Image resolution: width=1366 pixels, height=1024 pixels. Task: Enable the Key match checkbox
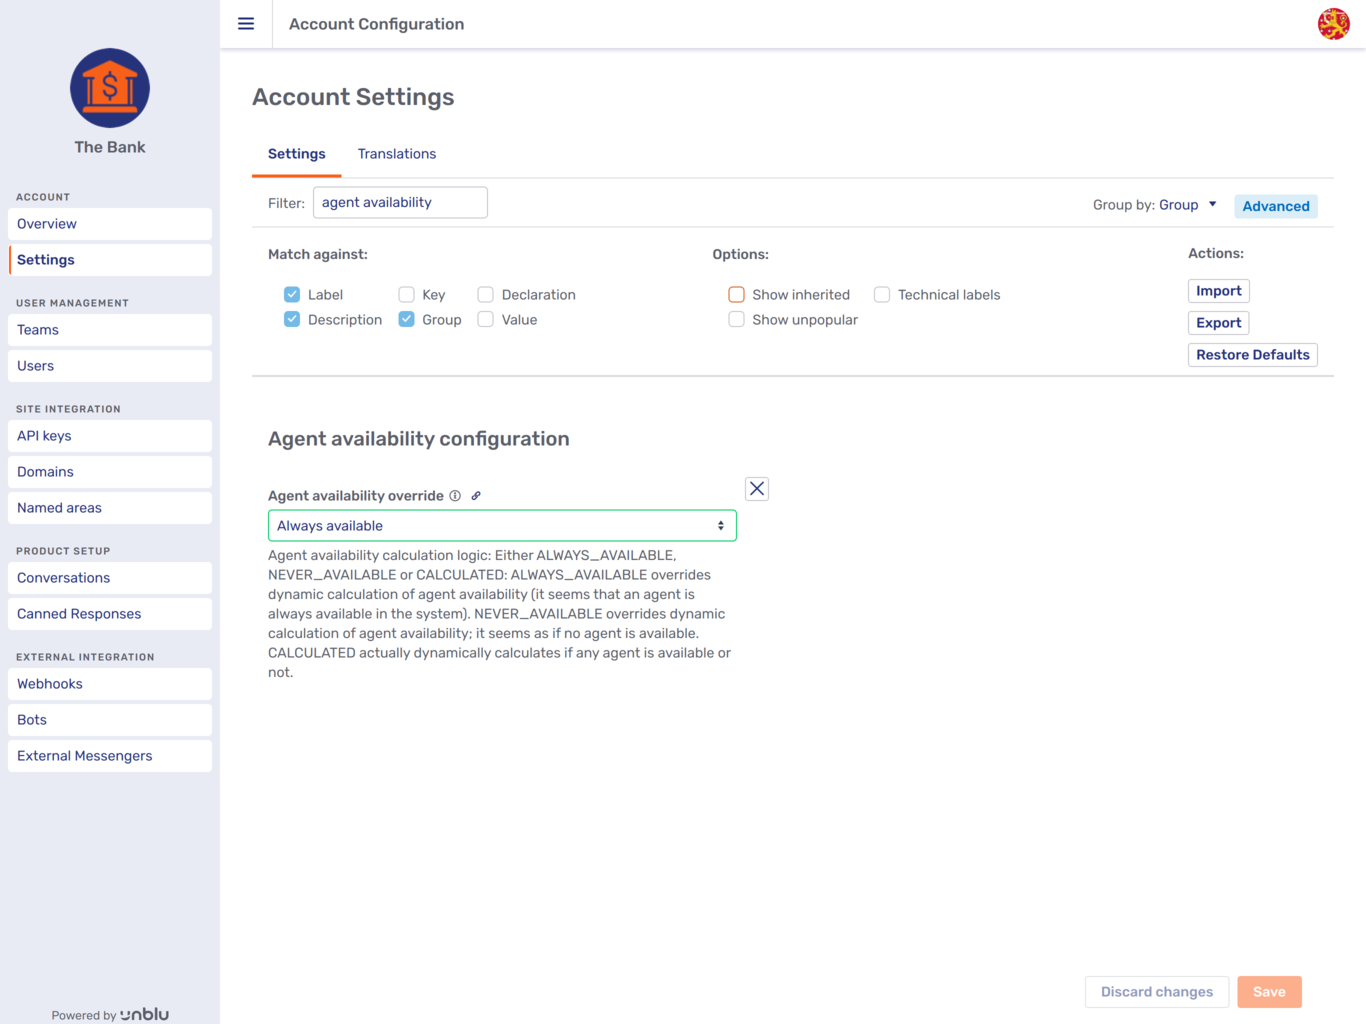(x=406, y=294)
